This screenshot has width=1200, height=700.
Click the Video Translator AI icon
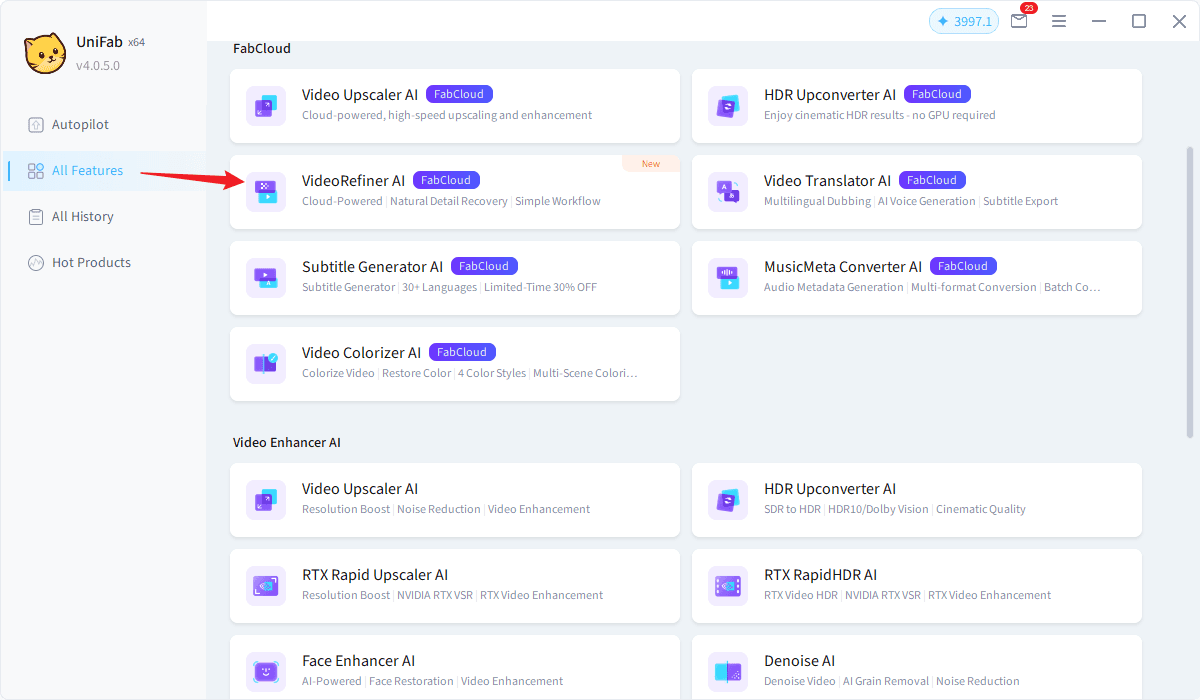(x=728, y=191)
